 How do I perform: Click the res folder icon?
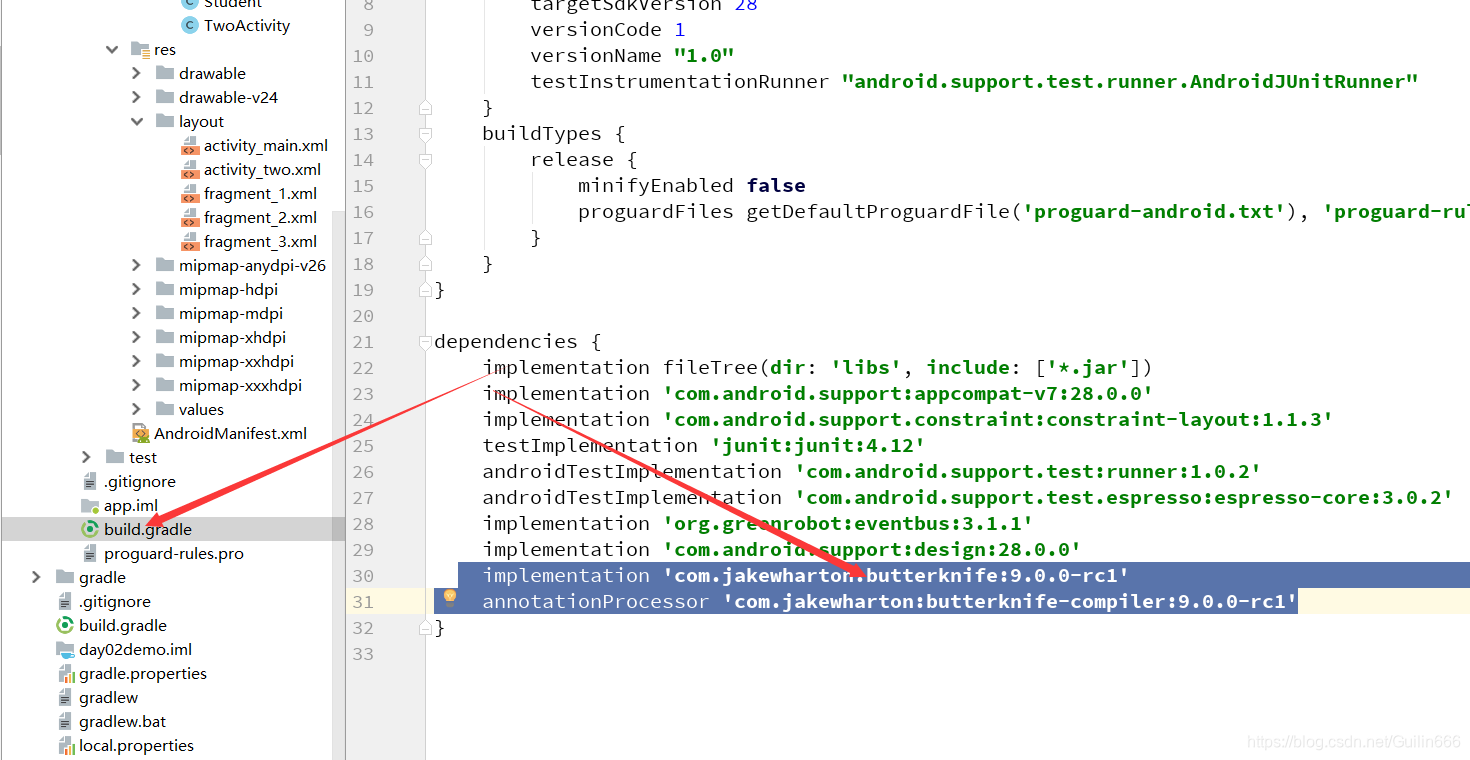[x=140, y=50]
